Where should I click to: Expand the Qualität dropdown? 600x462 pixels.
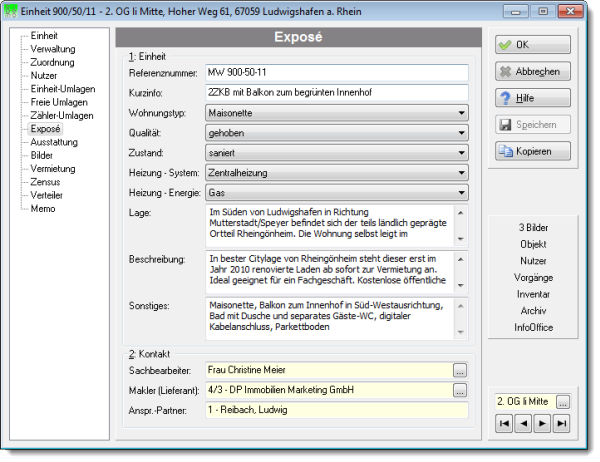point(461,133)
